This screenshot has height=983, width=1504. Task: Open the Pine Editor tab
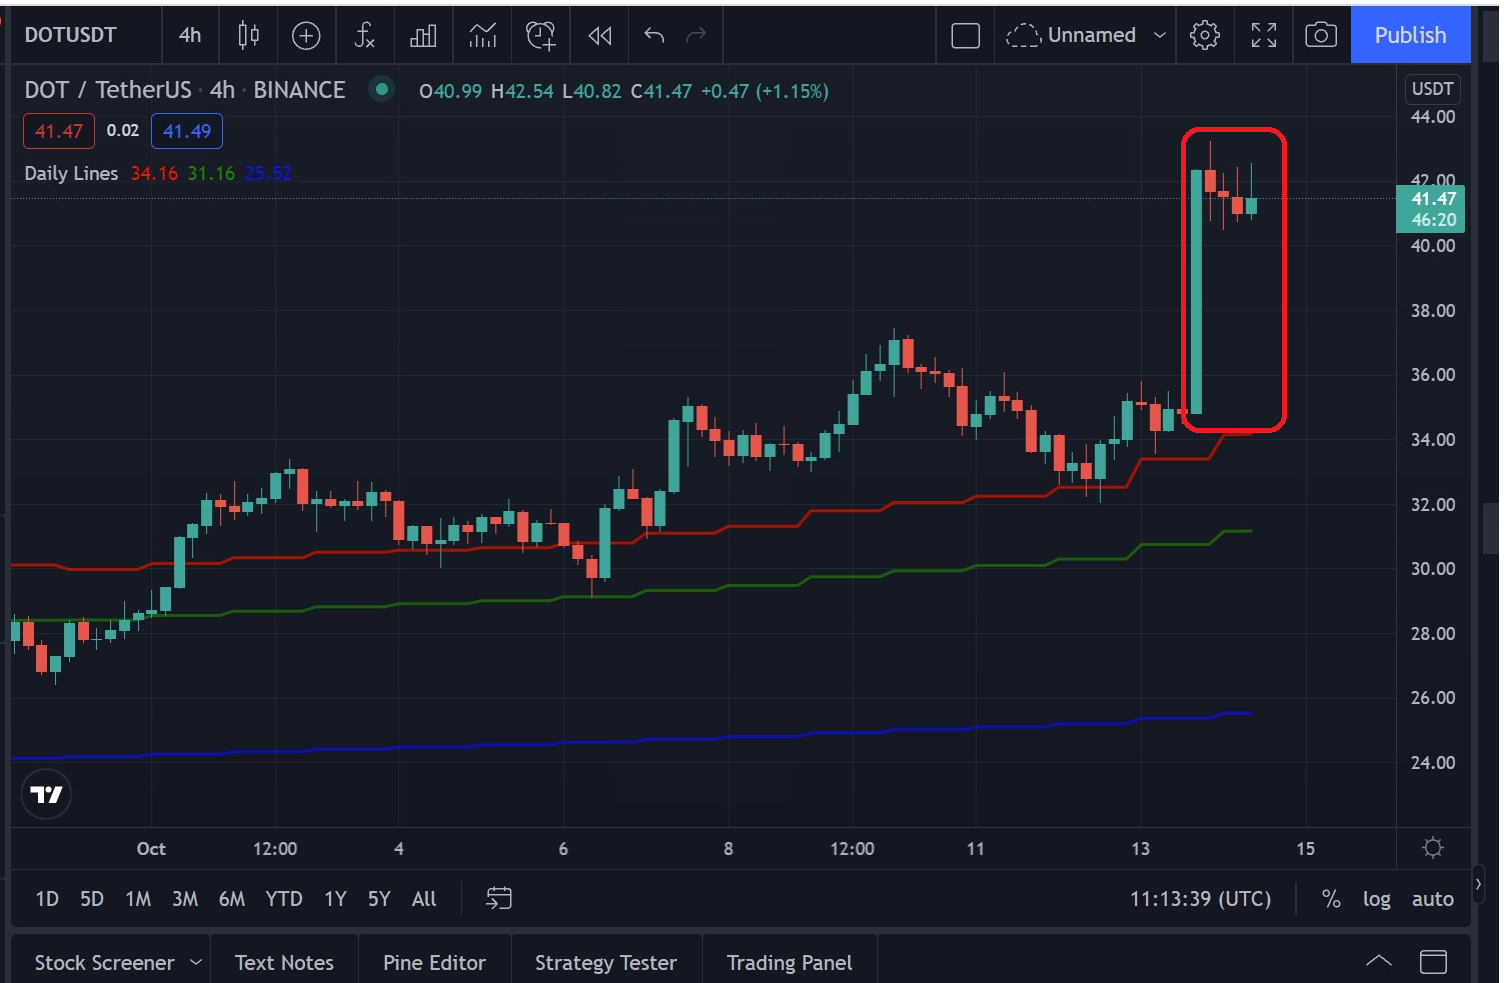coord(434,962)
